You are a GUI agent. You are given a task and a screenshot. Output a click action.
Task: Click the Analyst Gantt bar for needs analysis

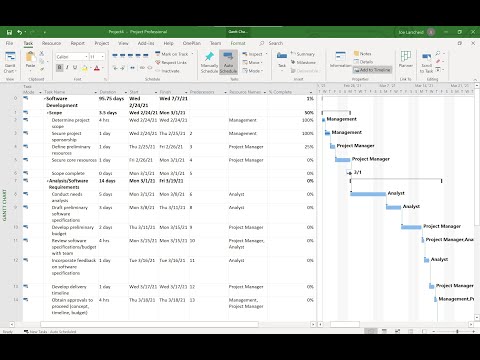[368, 194]
